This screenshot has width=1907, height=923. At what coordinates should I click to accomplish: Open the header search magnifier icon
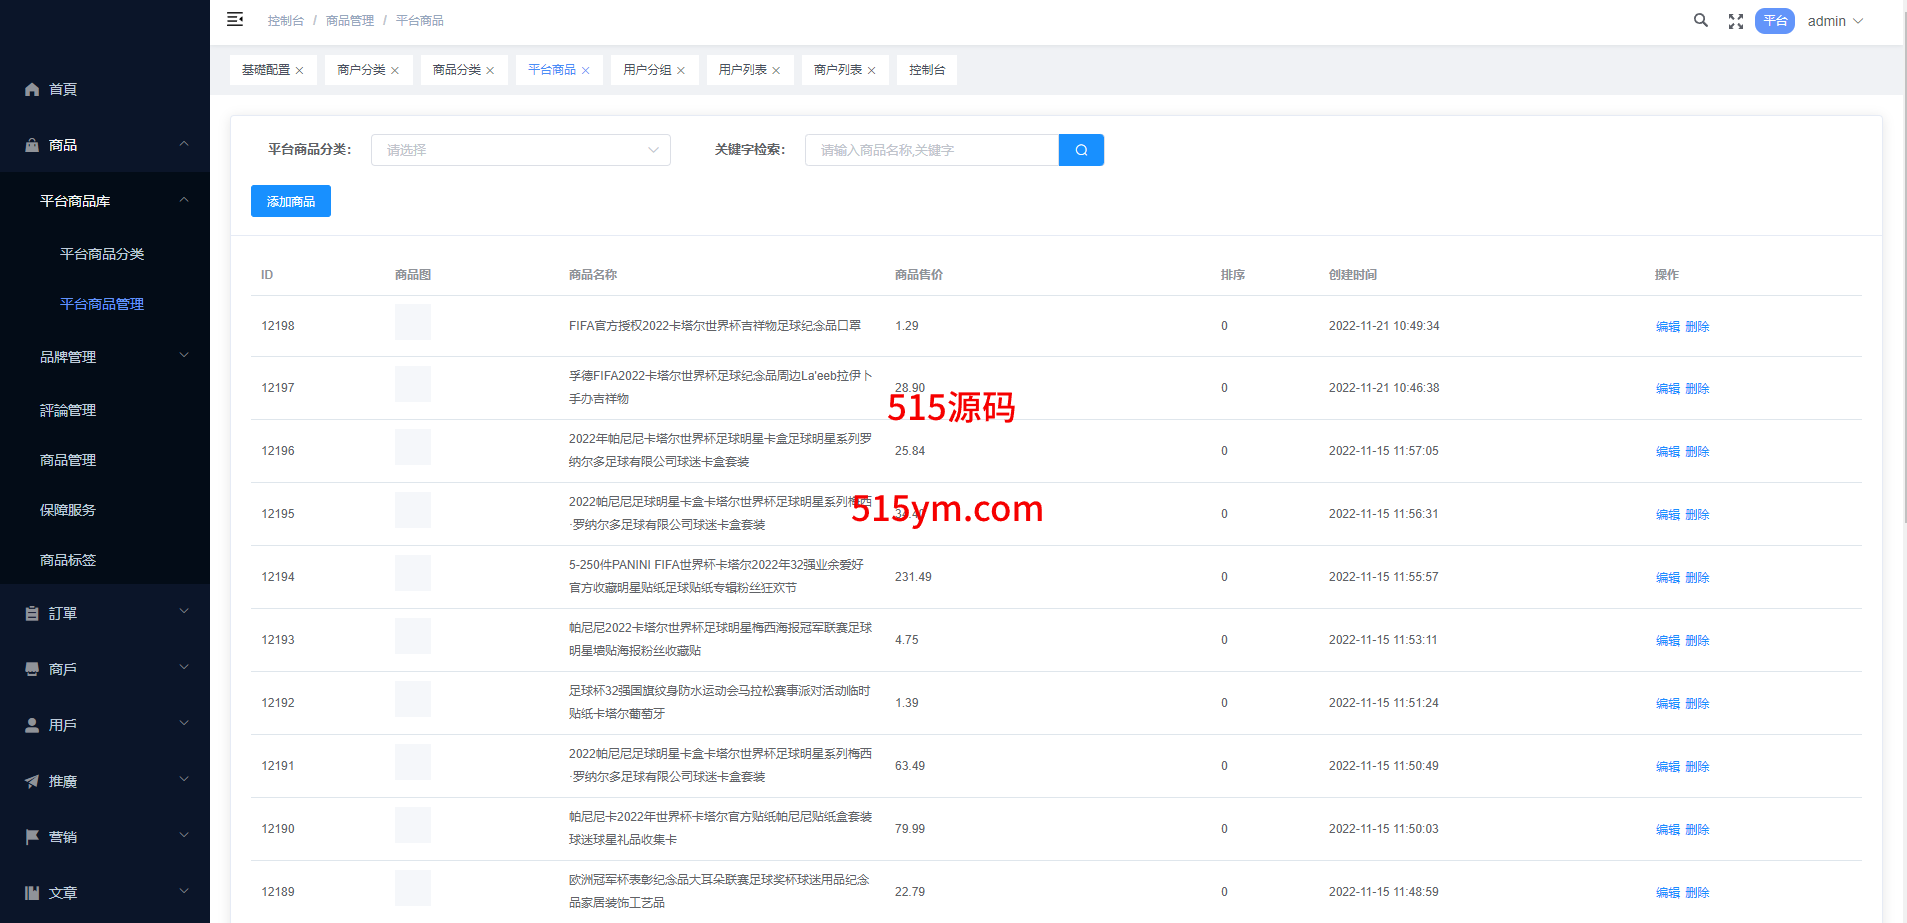point(1700,20)
